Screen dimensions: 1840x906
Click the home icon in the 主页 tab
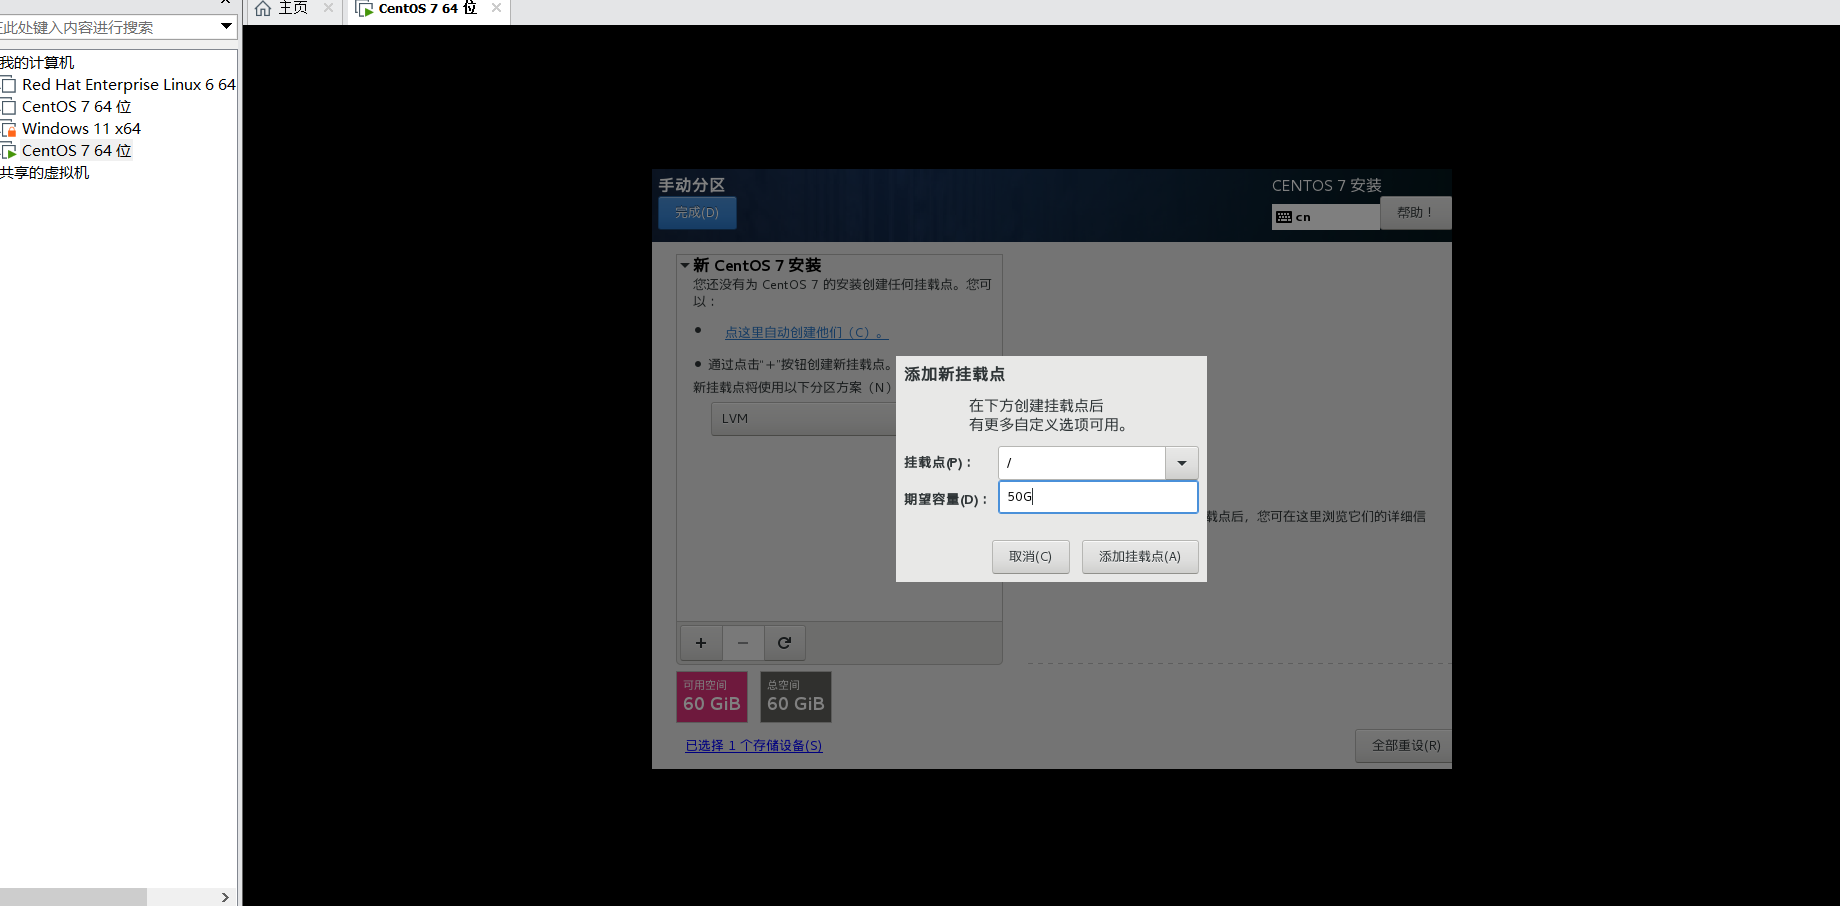click(x=263, y=8)
